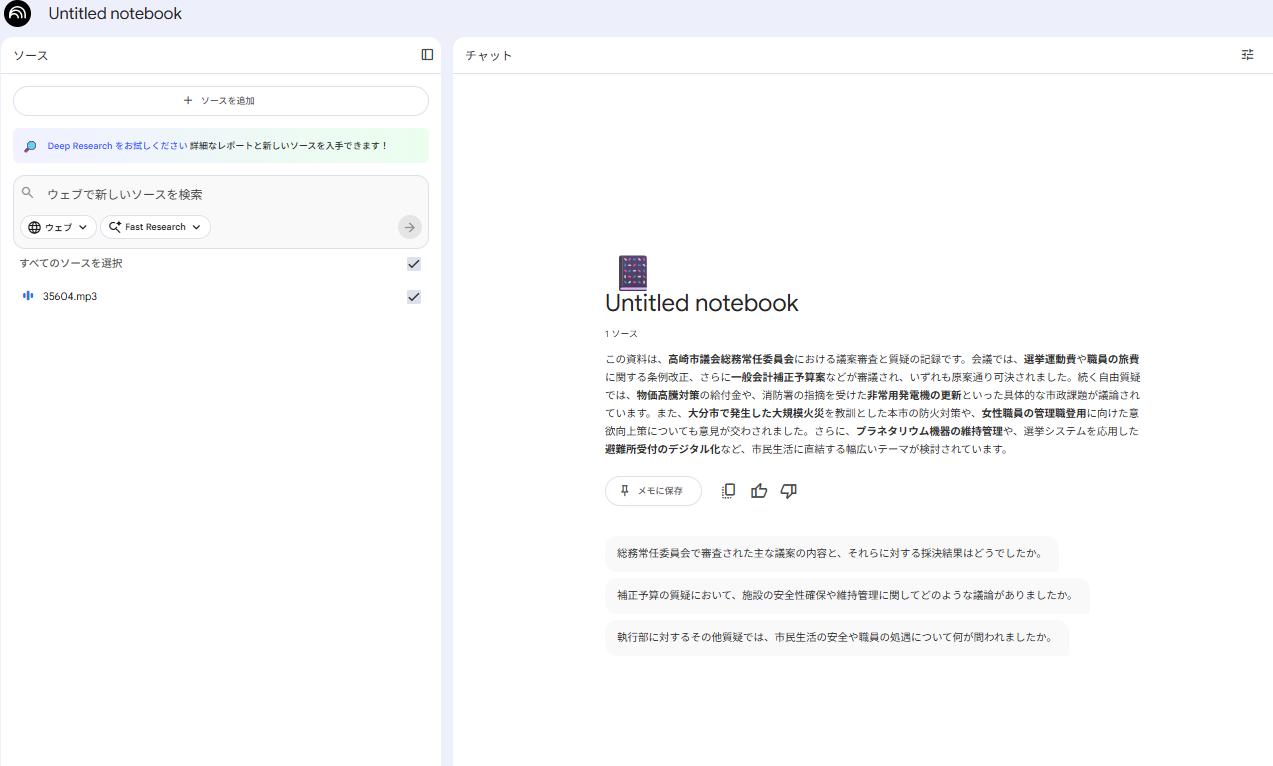
Task: Select the 総務常任委員会 suggested question
Action: 830,553
